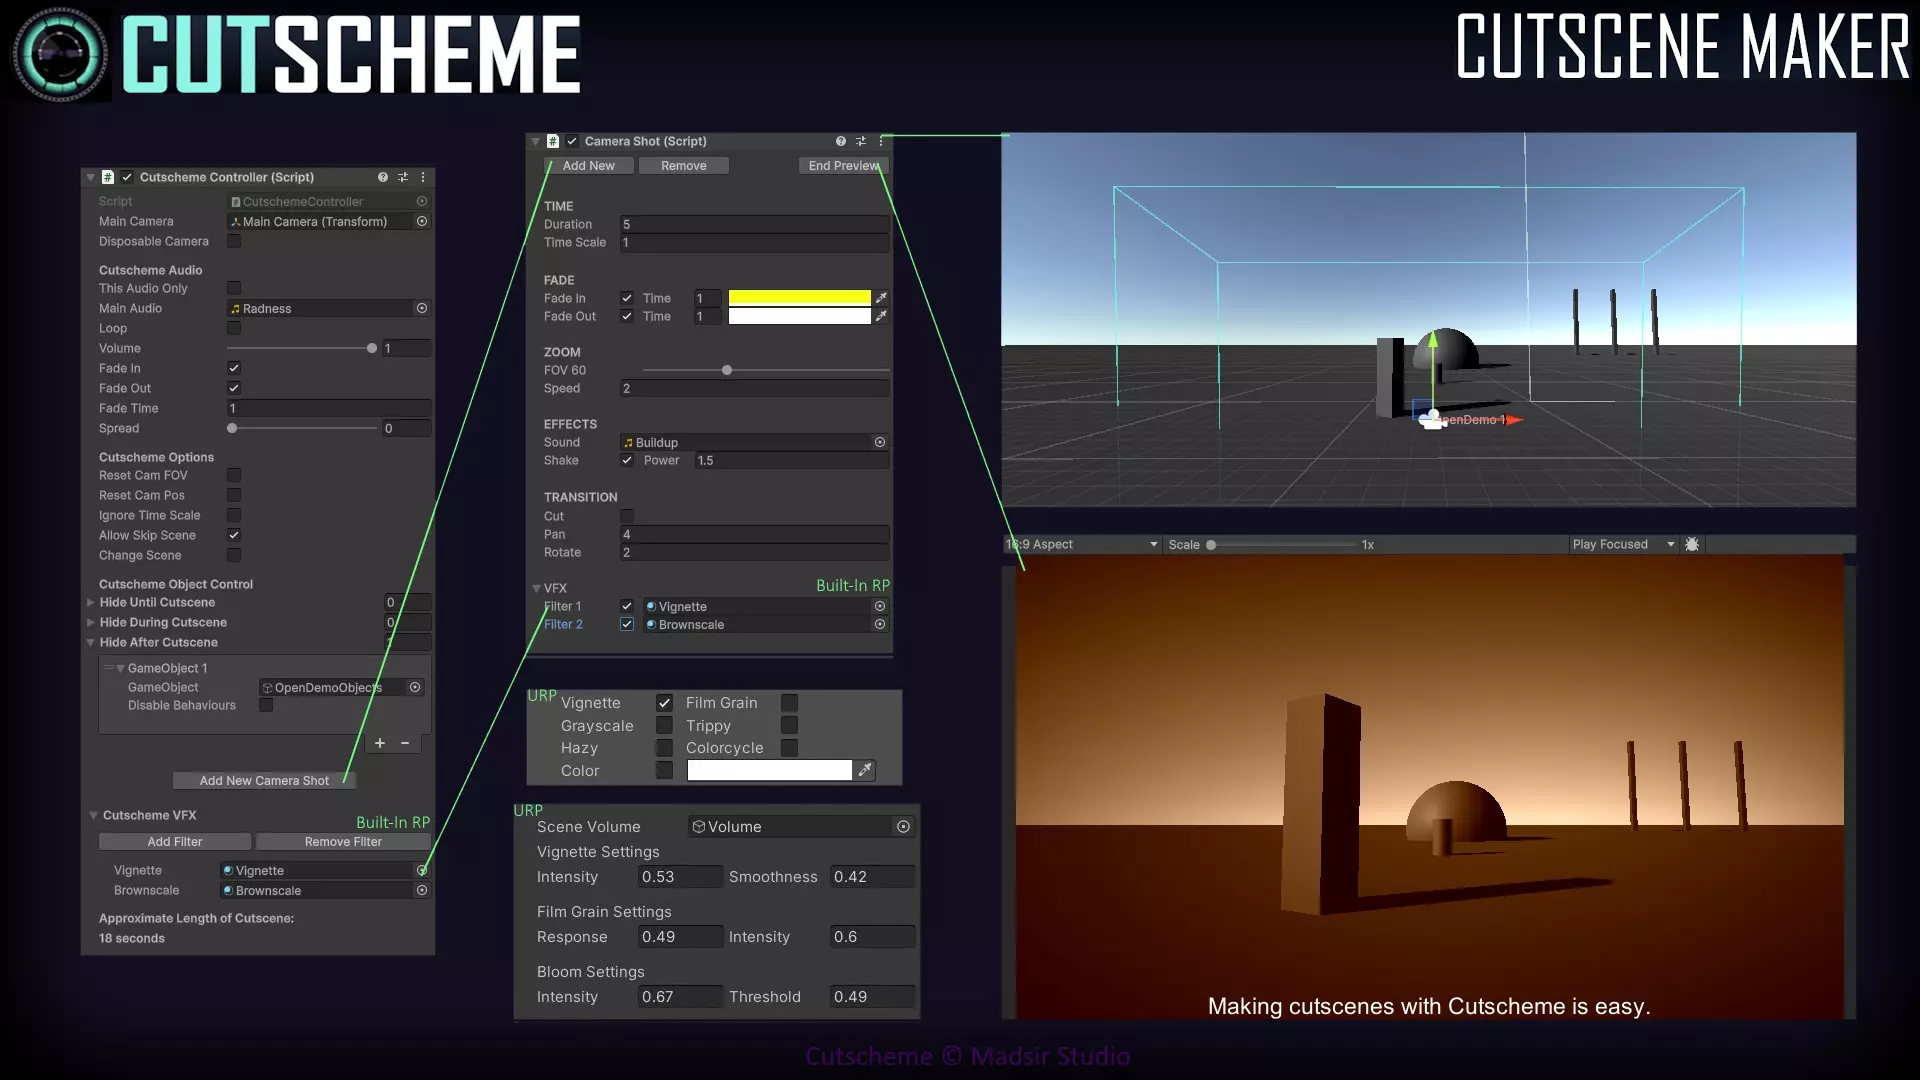The image size is (1920, 1080).
Task: Open presets for Cutscheme Controller component
Action: [x=403, y=177]
